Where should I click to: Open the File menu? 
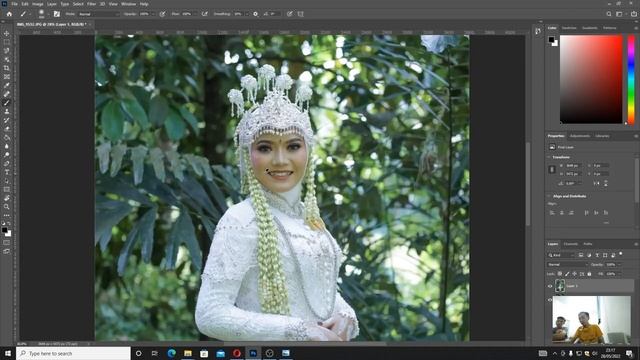pyautogui.click(x=14, y=4)
